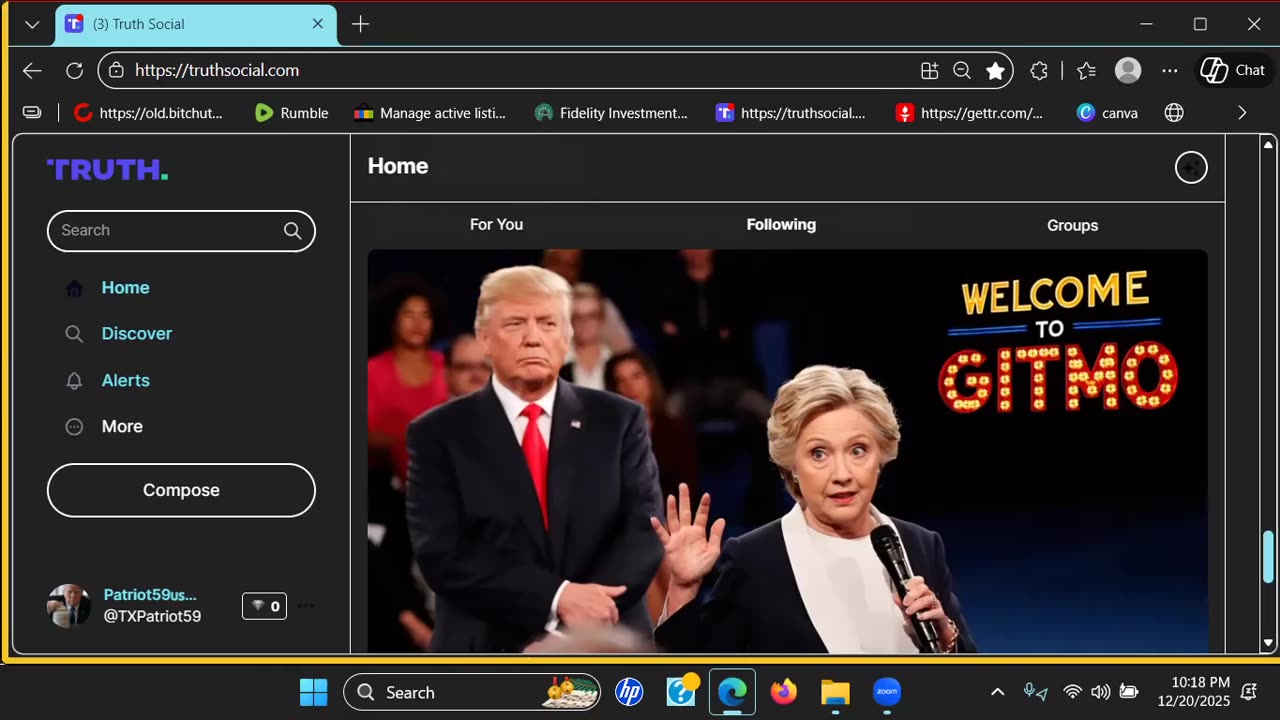Click the globe bookmark icon
The image size is (1280, 720).
tap(1175, 113)
